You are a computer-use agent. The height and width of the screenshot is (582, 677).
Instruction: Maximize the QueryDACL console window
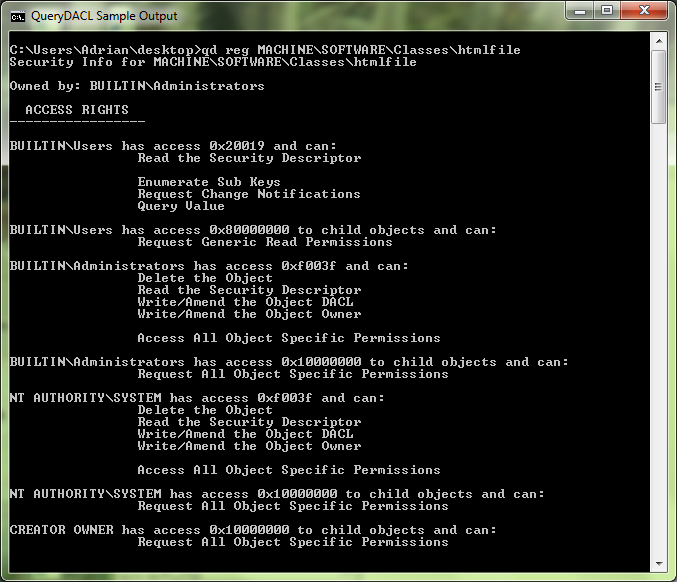pyautogui.click(x=607, y=12)
